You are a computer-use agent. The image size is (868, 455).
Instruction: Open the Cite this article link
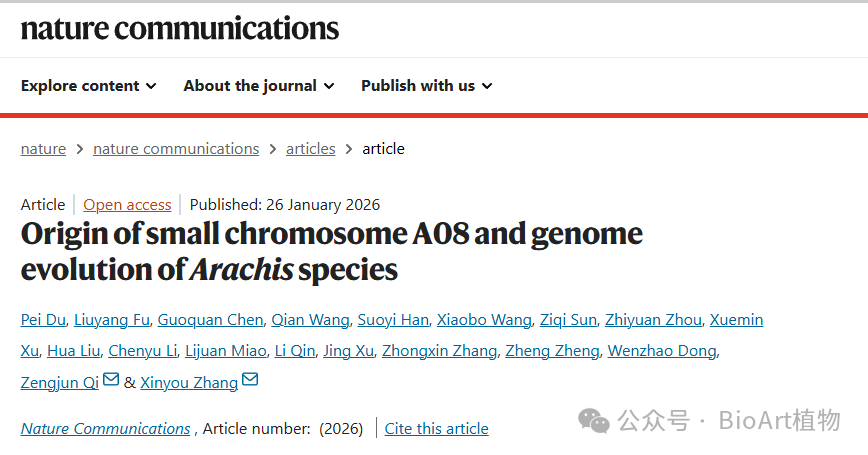pyautogui.click(x=437, y=429)
